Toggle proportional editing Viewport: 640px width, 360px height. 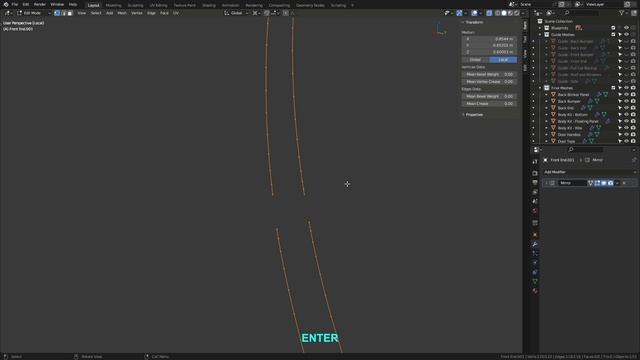coord(286,13)
